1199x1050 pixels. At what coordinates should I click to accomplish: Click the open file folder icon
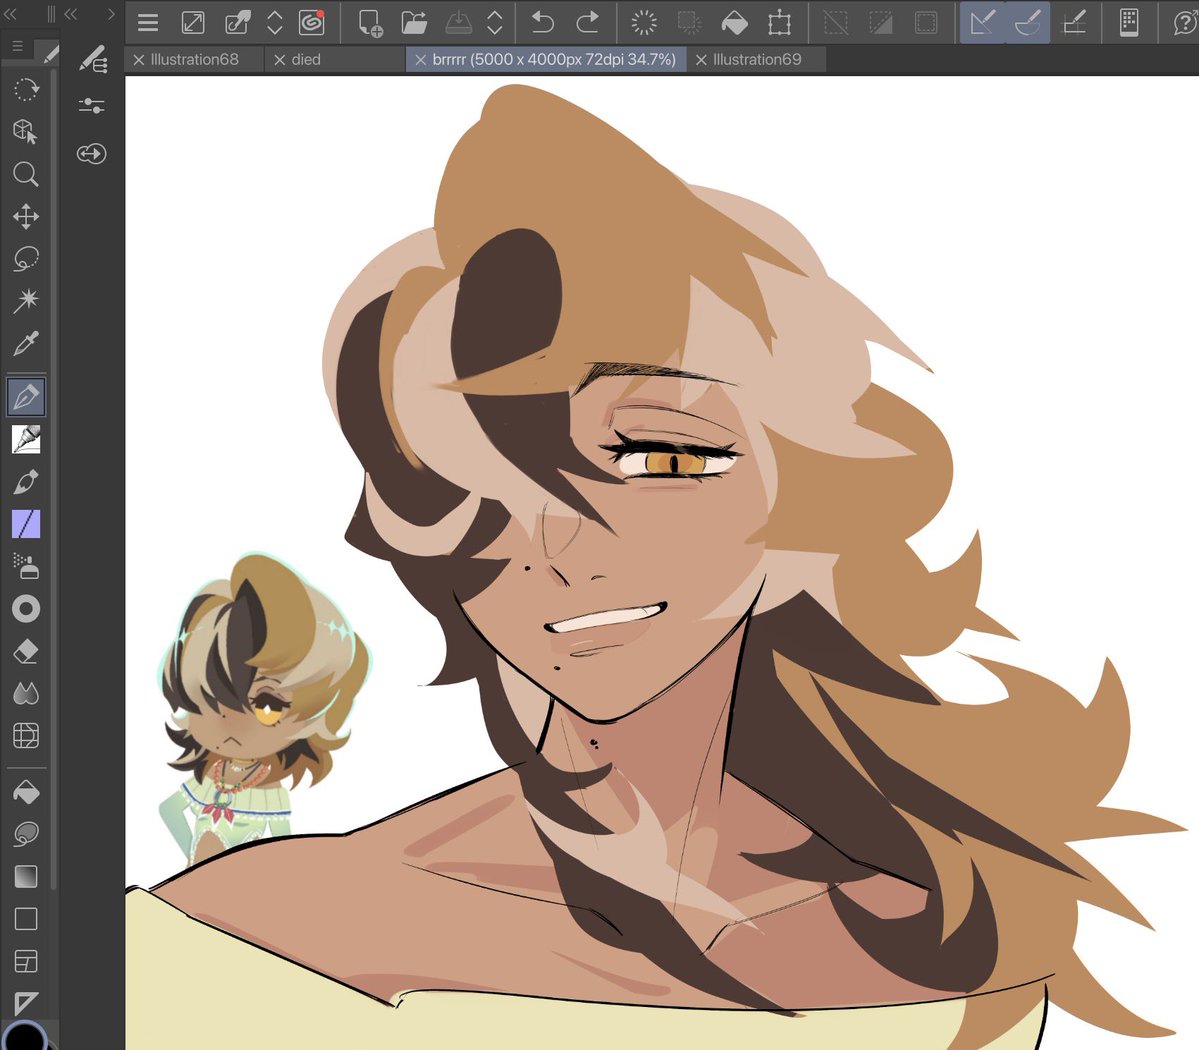coord(414,23)
